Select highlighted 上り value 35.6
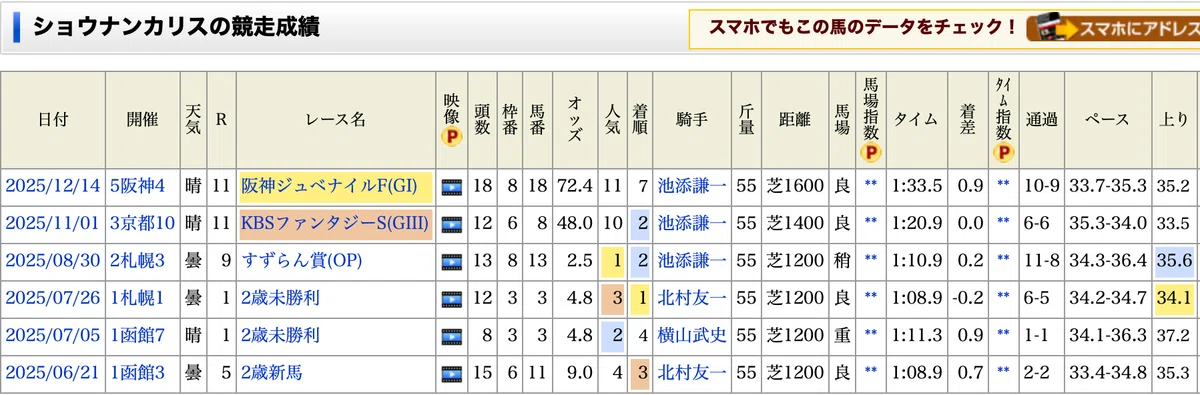The height and width of the screenshot is (395, 1200). pos(1173,260)
